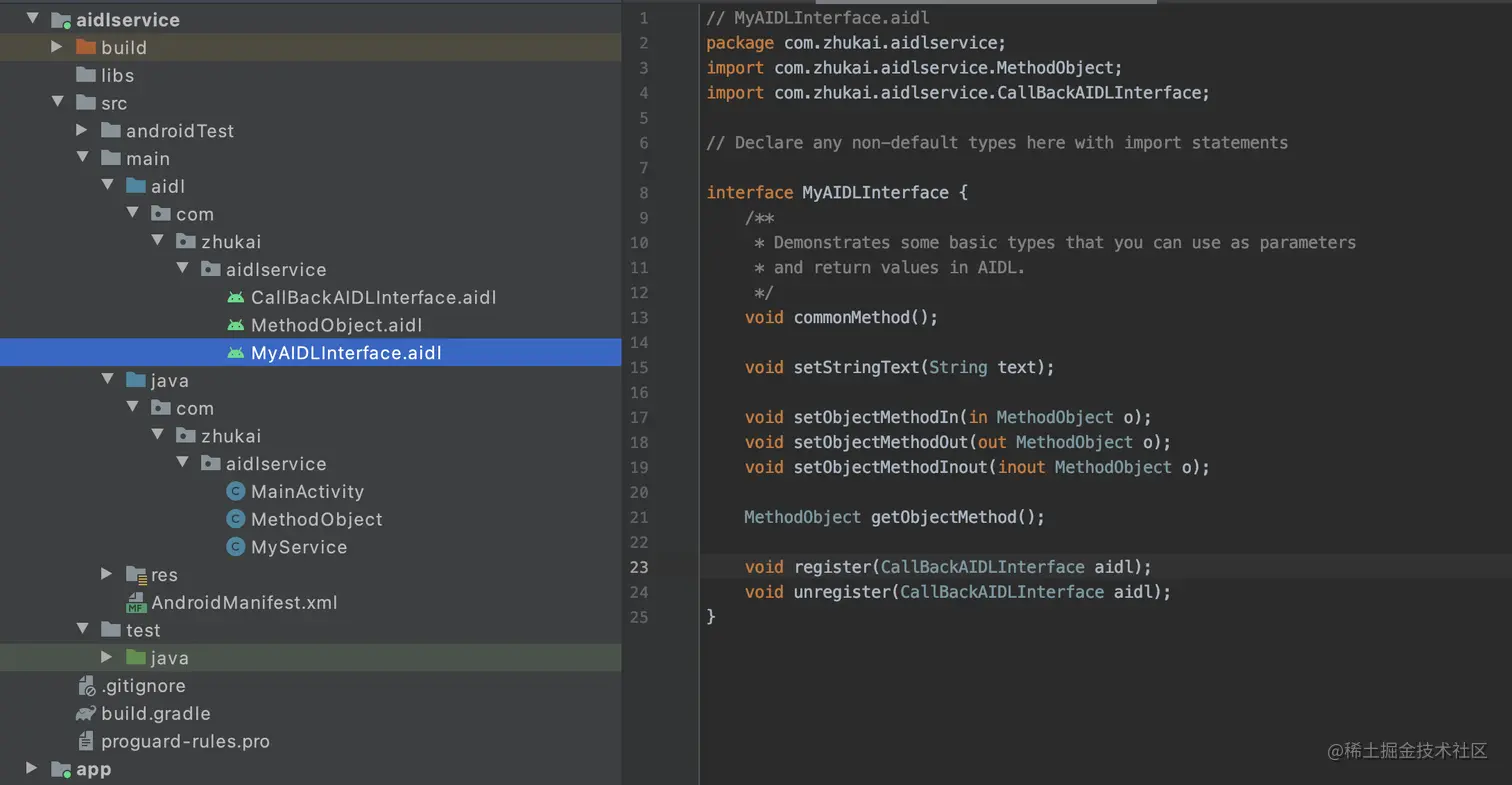The height and width of the screenshot is (785, 1512).
Task: Click the class icon of MyService
Action: [236, 547]
